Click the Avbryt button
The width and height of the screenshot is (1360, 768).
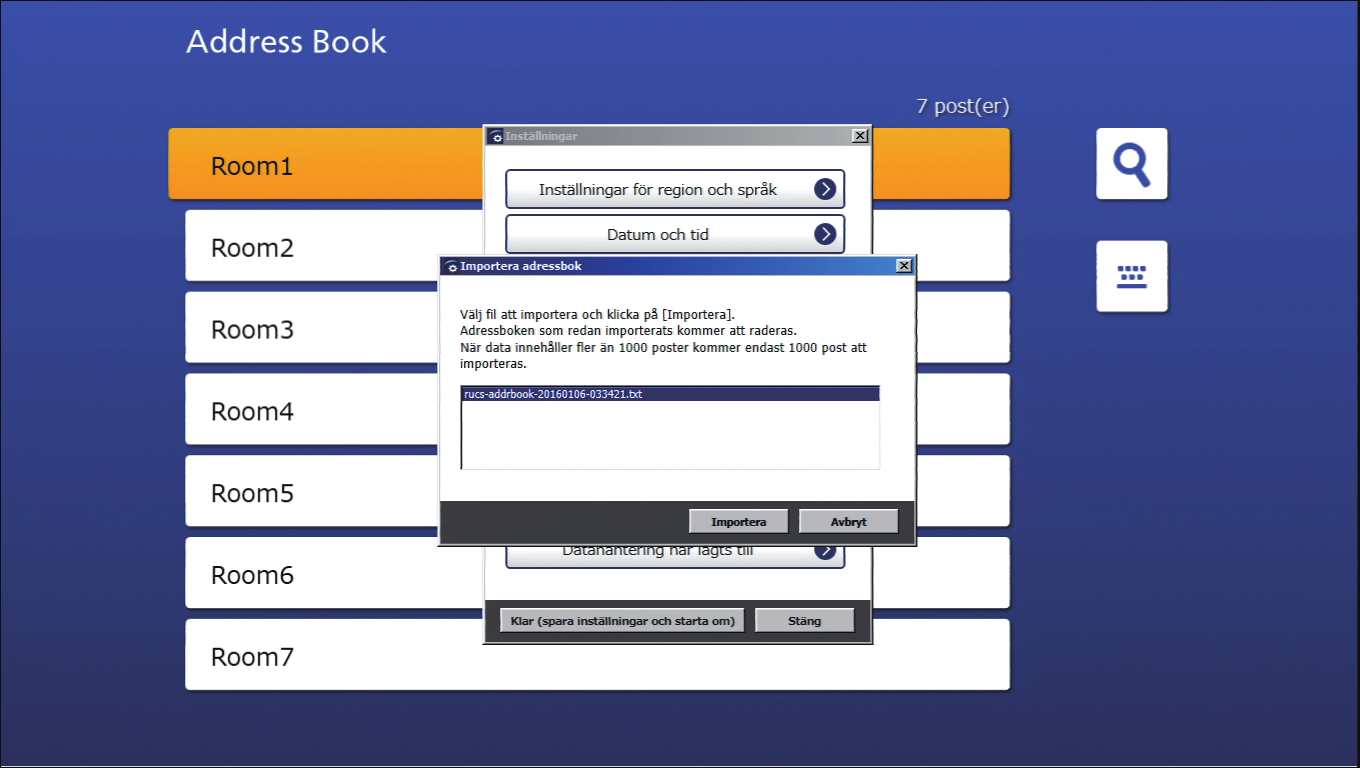(849, 522)
